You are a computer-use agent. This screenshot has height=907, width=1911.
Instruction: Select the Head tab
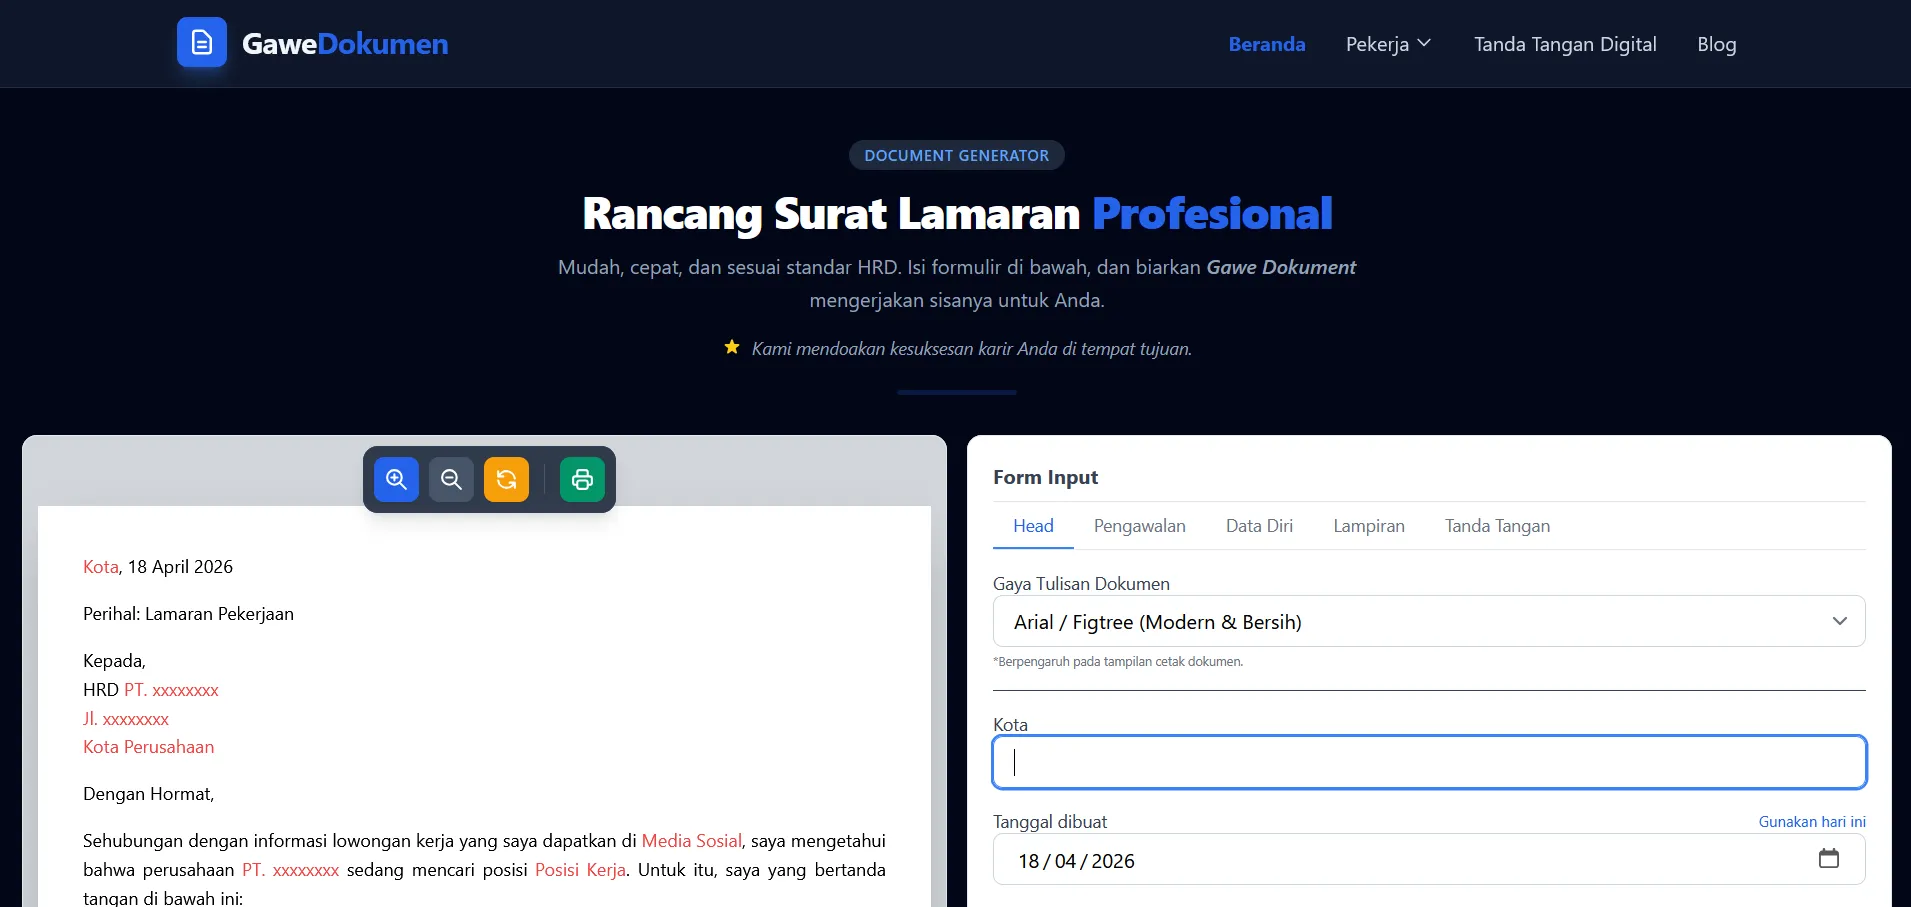1033,526
